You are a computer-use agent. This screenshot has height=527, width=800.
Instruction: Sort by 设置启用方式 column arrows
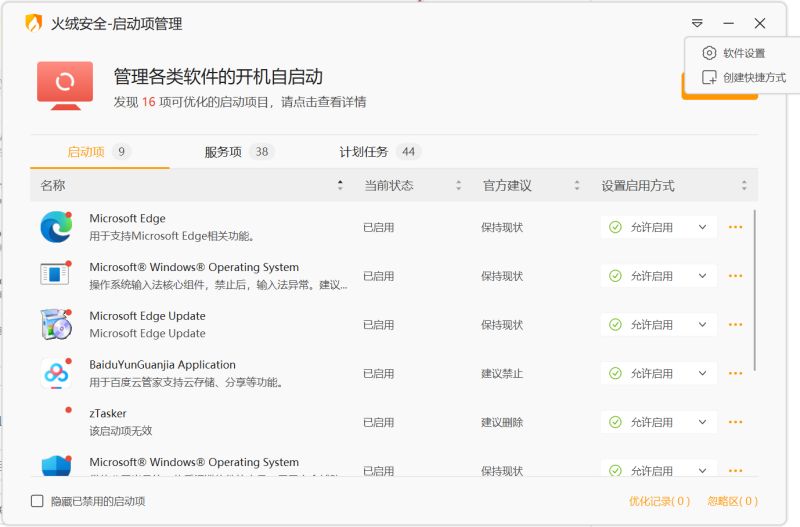pyautogui.click(x=744, y=185)
